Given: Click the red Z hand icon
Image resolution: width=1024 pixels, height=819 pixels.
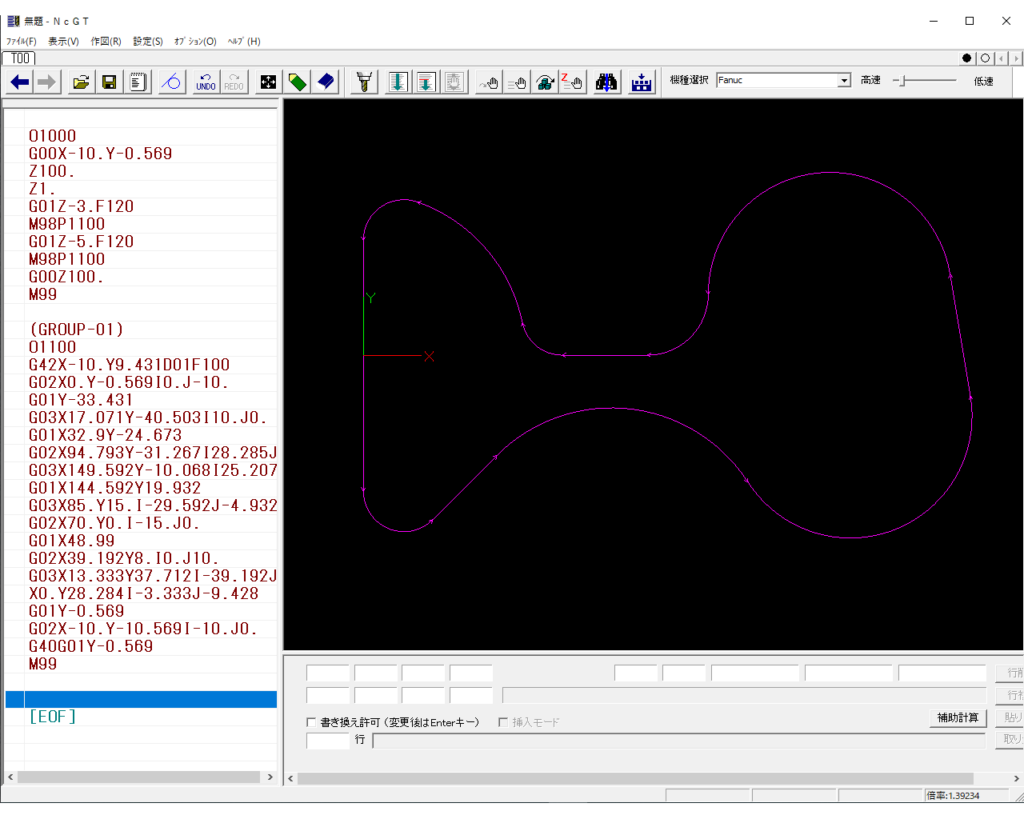Looking at the screenshot, I should click(x=572, y=82).
